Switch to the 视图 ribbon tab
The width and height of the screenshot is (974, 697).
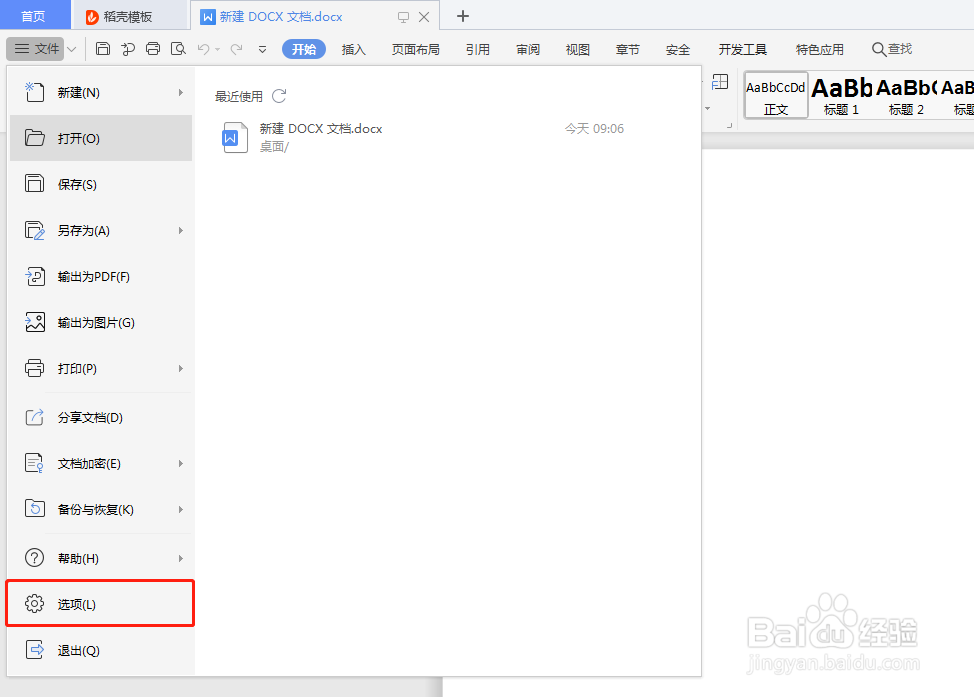pos(578,49)
